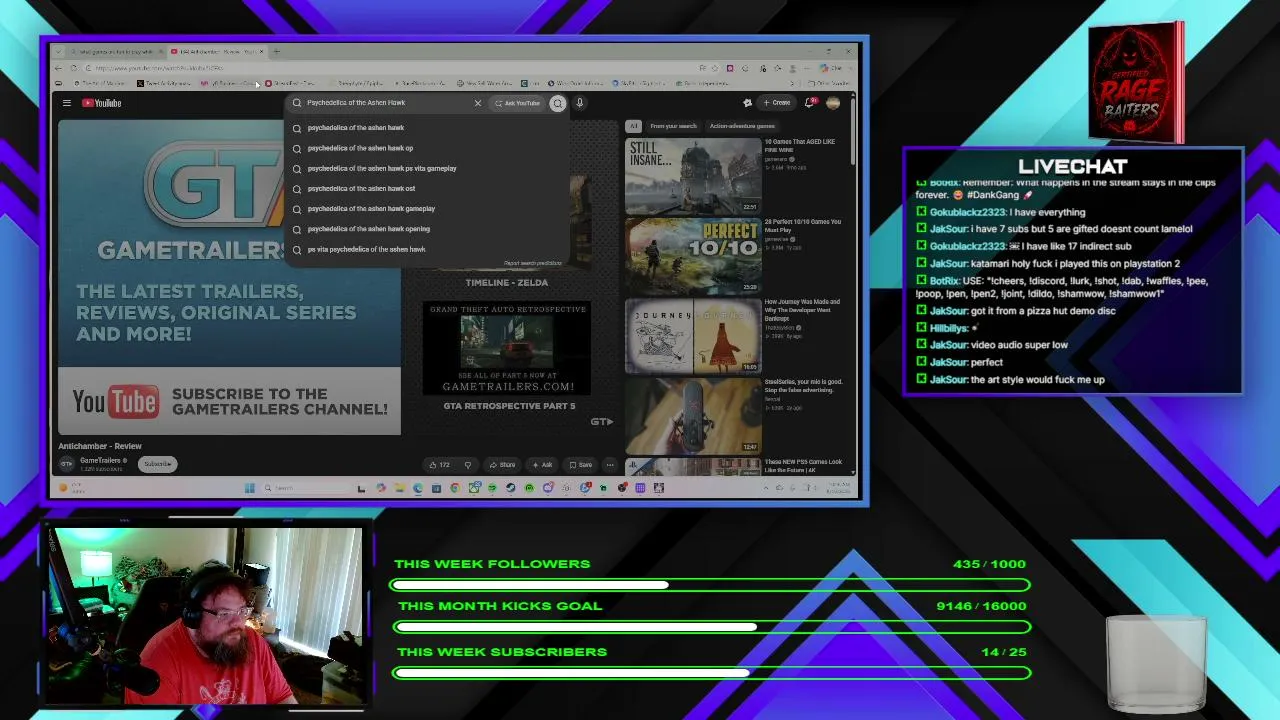The image size is (1280, 720).
Task: Open the YouTube hamburger guide menu
Action: [x=67, y=103]
